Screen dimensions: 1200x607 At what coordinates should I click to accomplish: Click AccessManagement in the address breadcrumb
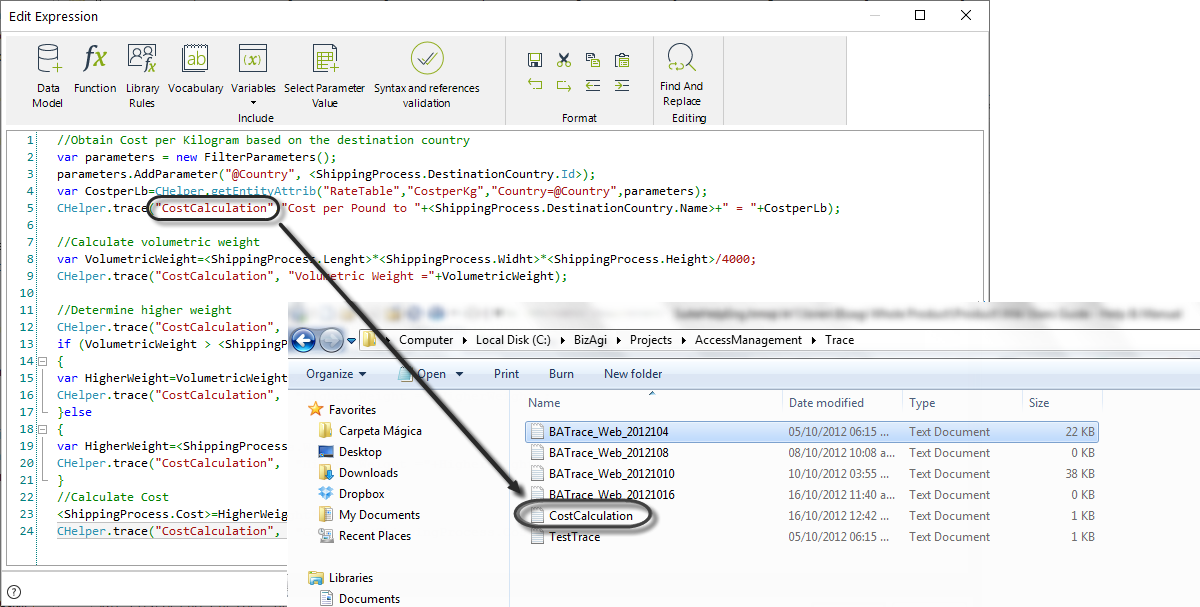click(749, 340)
